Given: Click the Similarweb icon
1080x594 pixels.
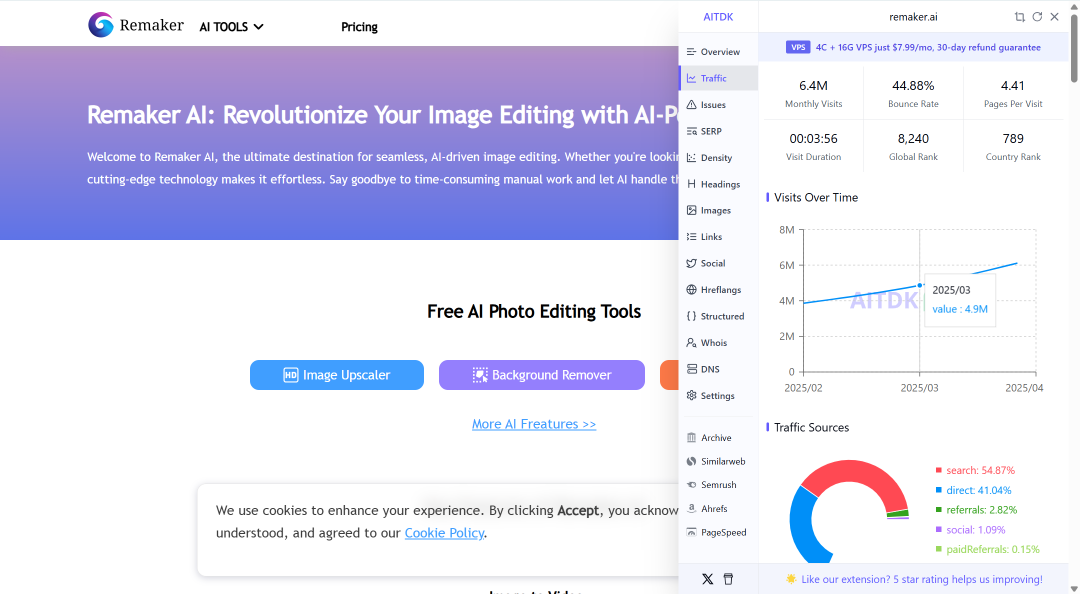Looking at the screenshot, I should click(692, 462).
